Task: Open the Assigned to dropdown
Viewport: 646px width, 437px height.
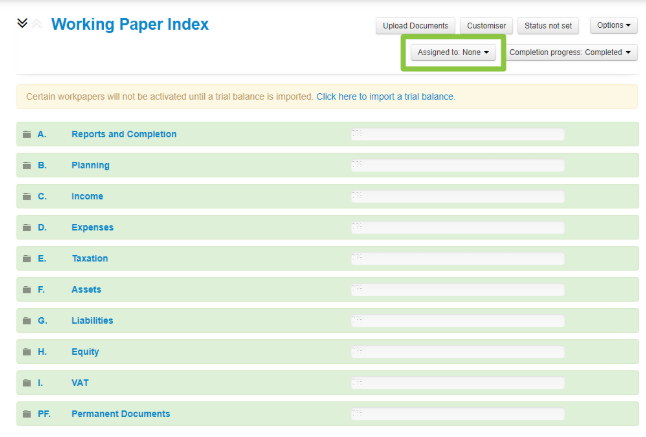Action: click(453, 53)
